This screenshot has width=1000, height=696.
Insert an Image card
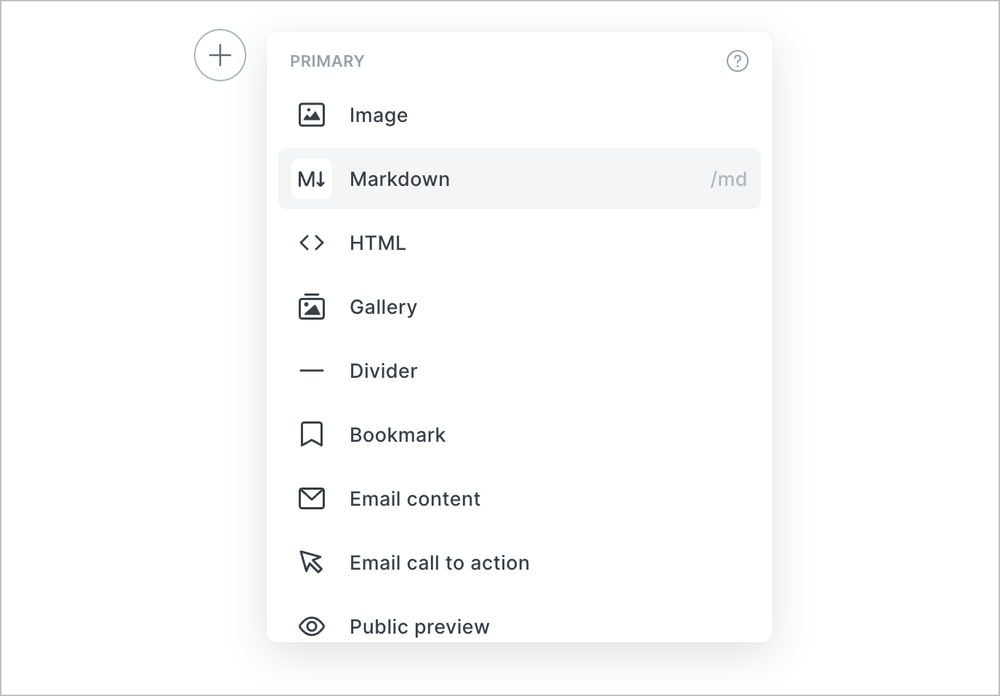click(378, 114)
